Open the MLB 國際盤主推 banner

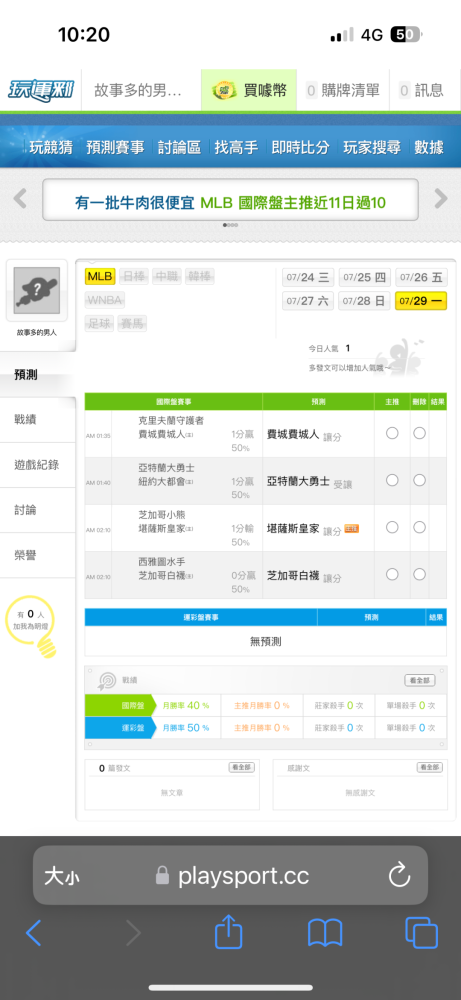point(230,200)
